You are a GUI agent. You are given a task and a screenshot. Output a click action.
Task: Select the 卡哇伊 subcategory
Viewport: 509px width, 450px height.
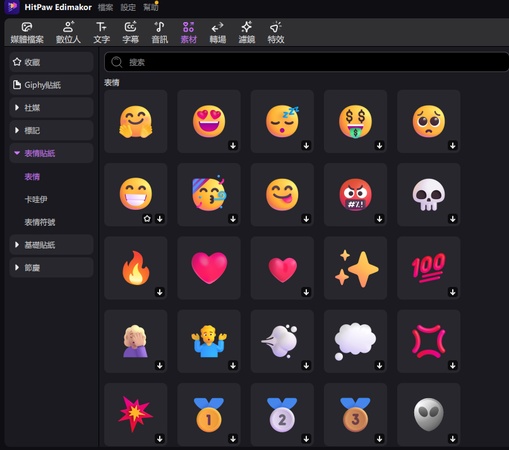coord(36,199)
